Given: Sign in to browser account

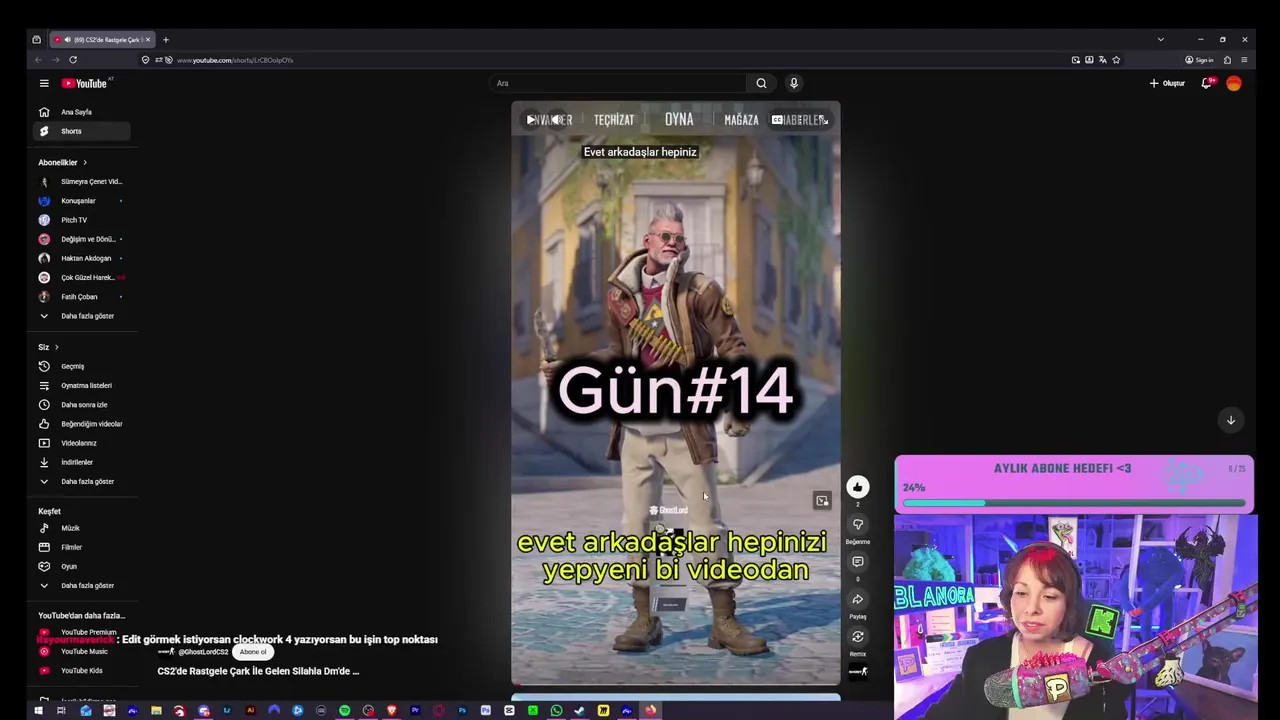Looking at the screenshot, I should (x=1199, y=60).
